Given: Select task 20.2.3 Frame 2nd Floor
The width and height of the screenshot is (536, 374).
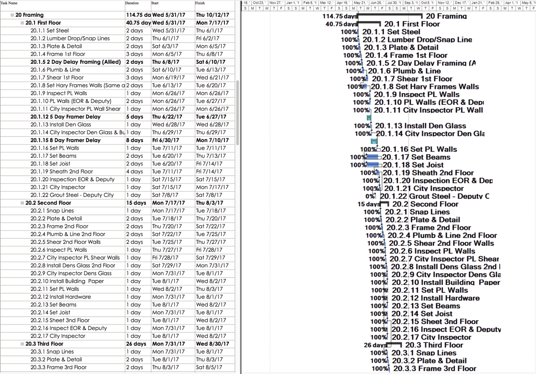Looking at the screenshot, I should point(59,226).
